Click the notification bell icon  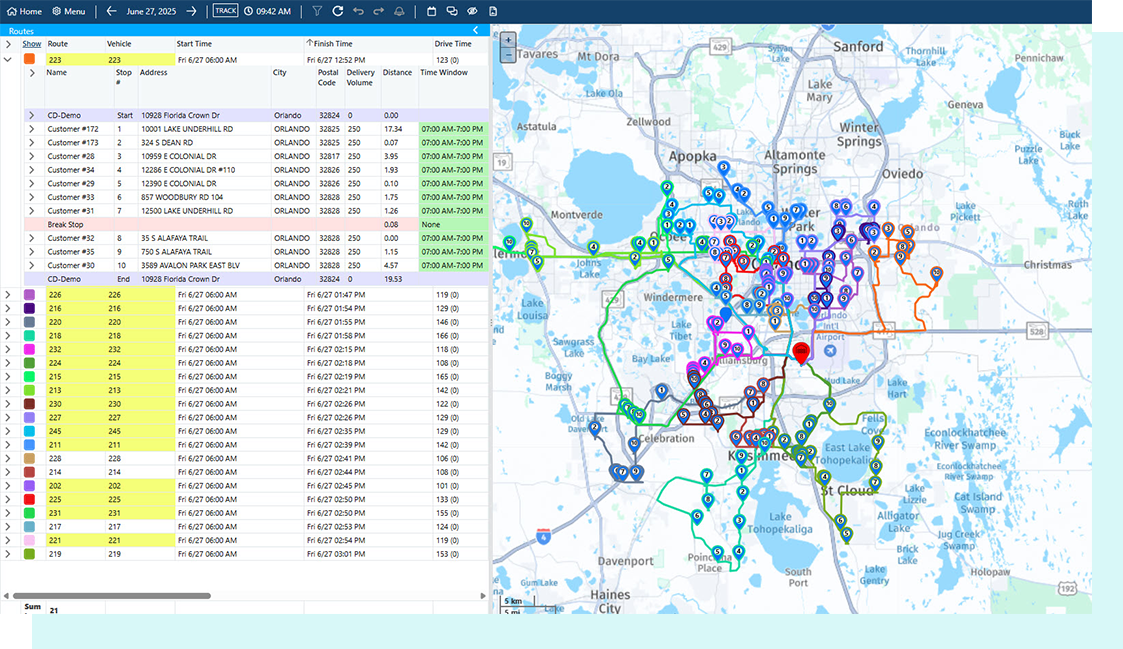[400, 11]
